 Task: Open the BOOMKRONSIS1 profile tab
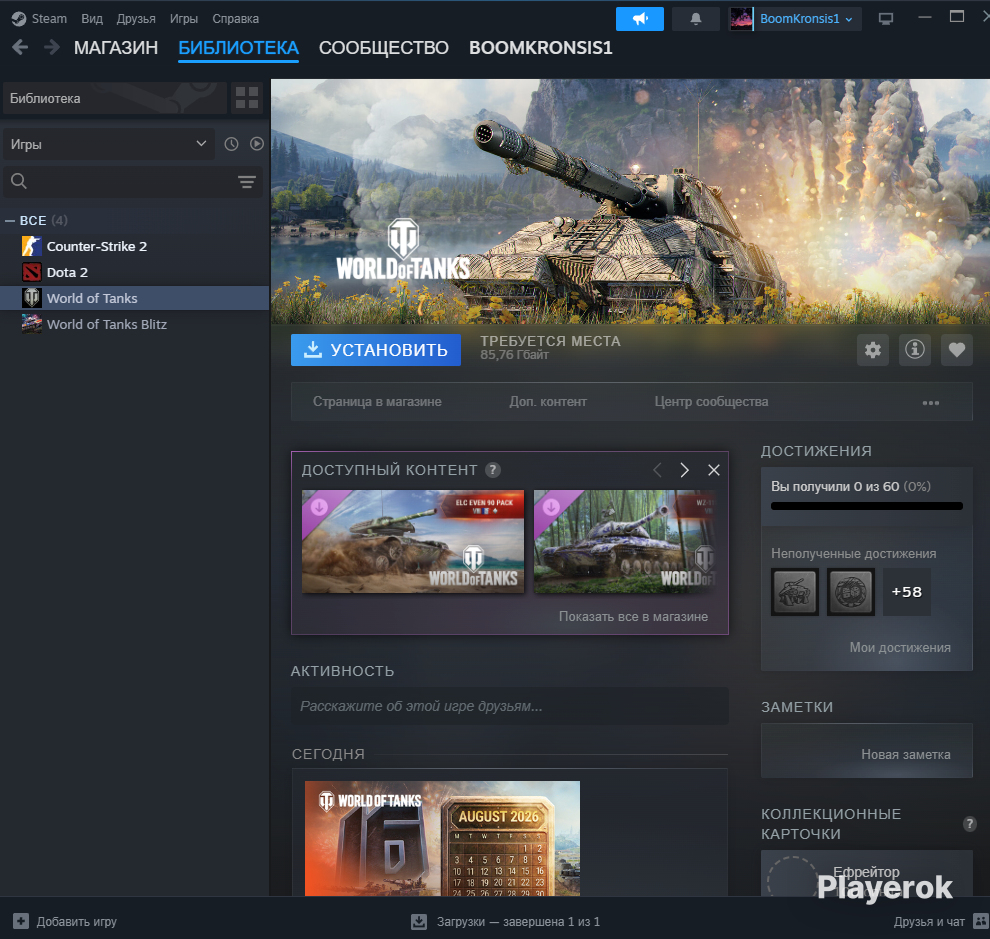click(x=540, y=48)
